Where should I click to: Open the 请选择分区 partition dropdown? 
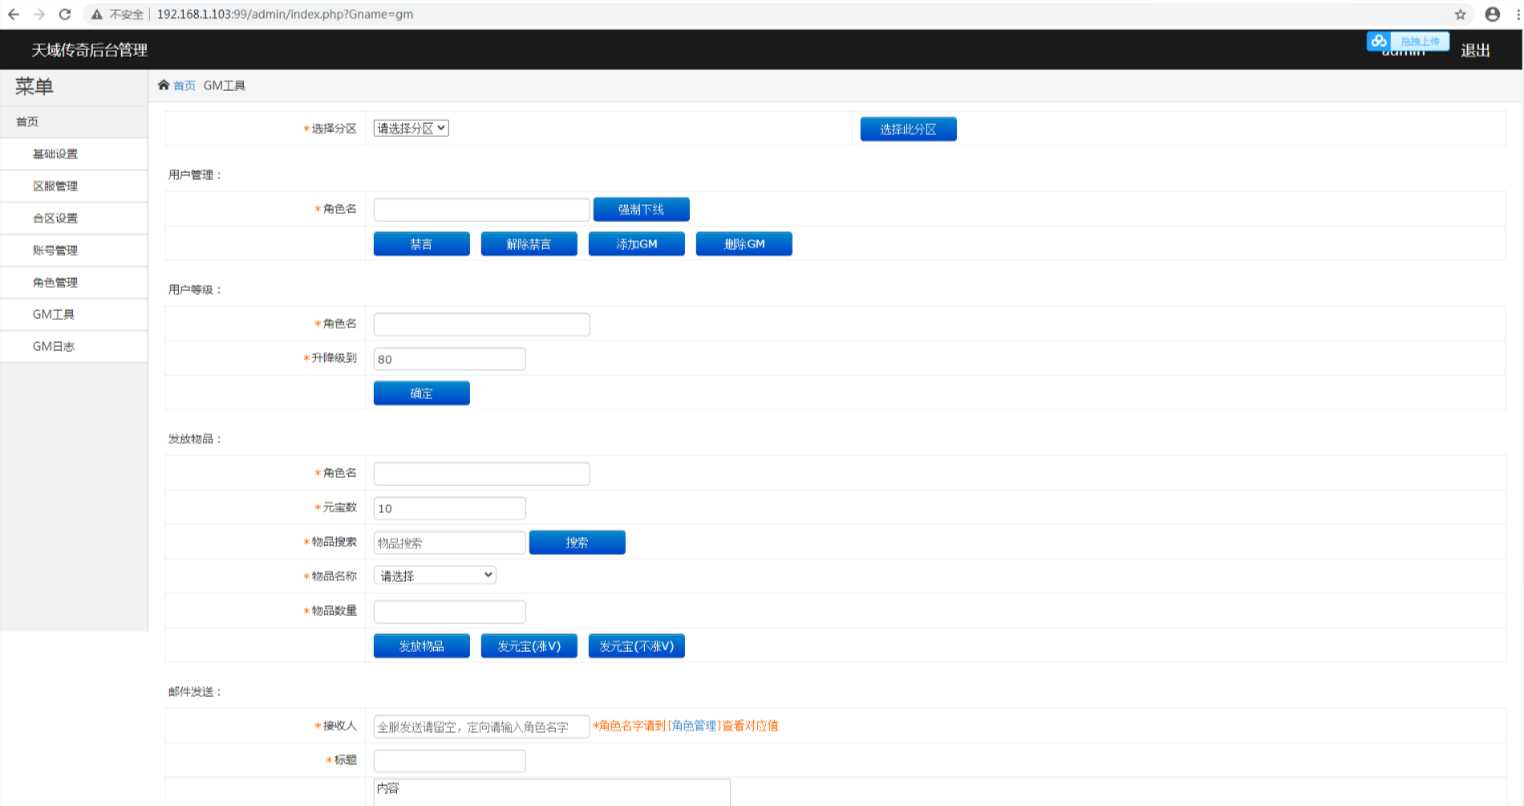411,128
